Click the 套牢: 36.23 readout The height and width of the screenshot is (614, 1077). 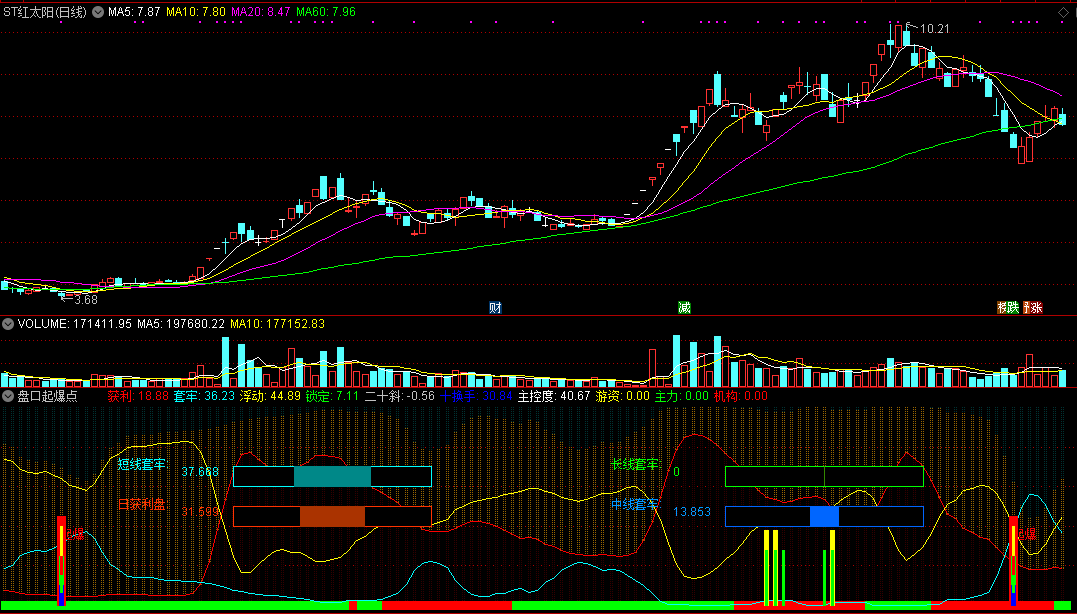pos(204,396)
